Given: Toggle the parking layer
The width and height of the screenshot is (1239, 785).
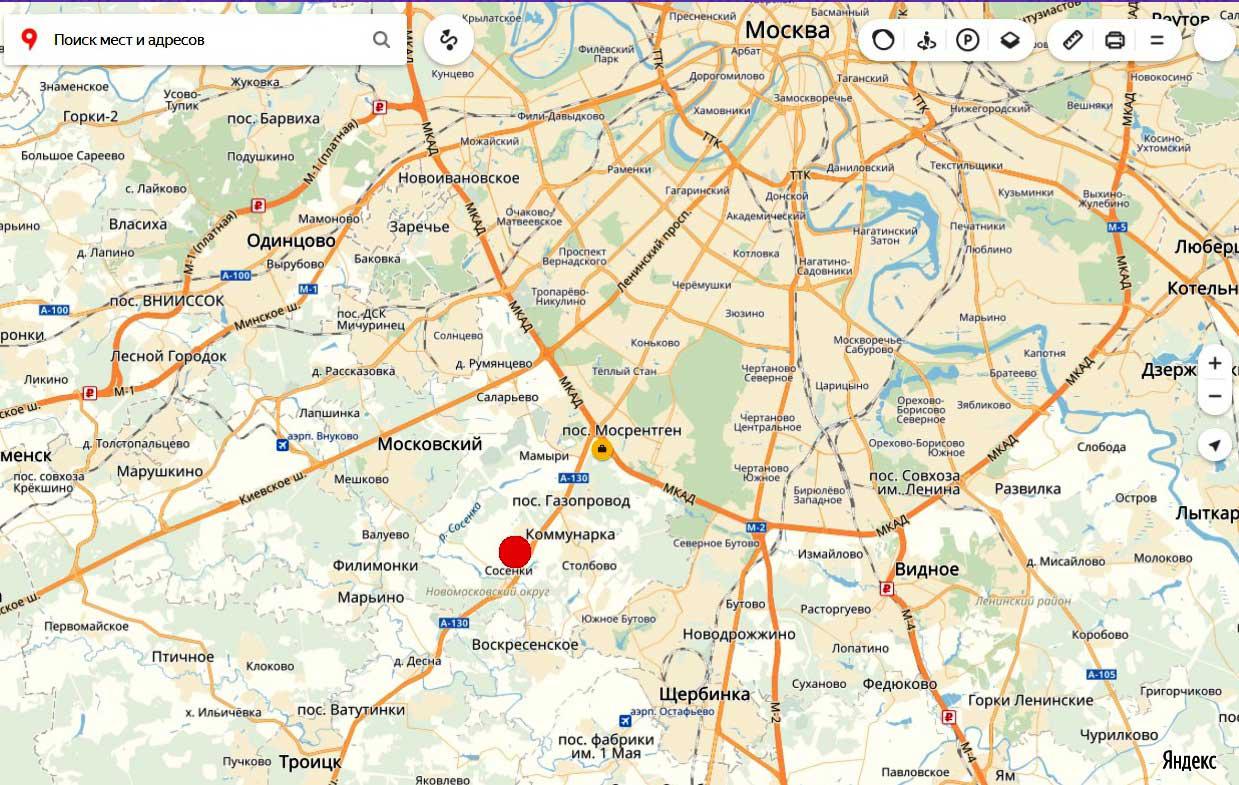Looking at the screenshot, I should tap(967, 40).
